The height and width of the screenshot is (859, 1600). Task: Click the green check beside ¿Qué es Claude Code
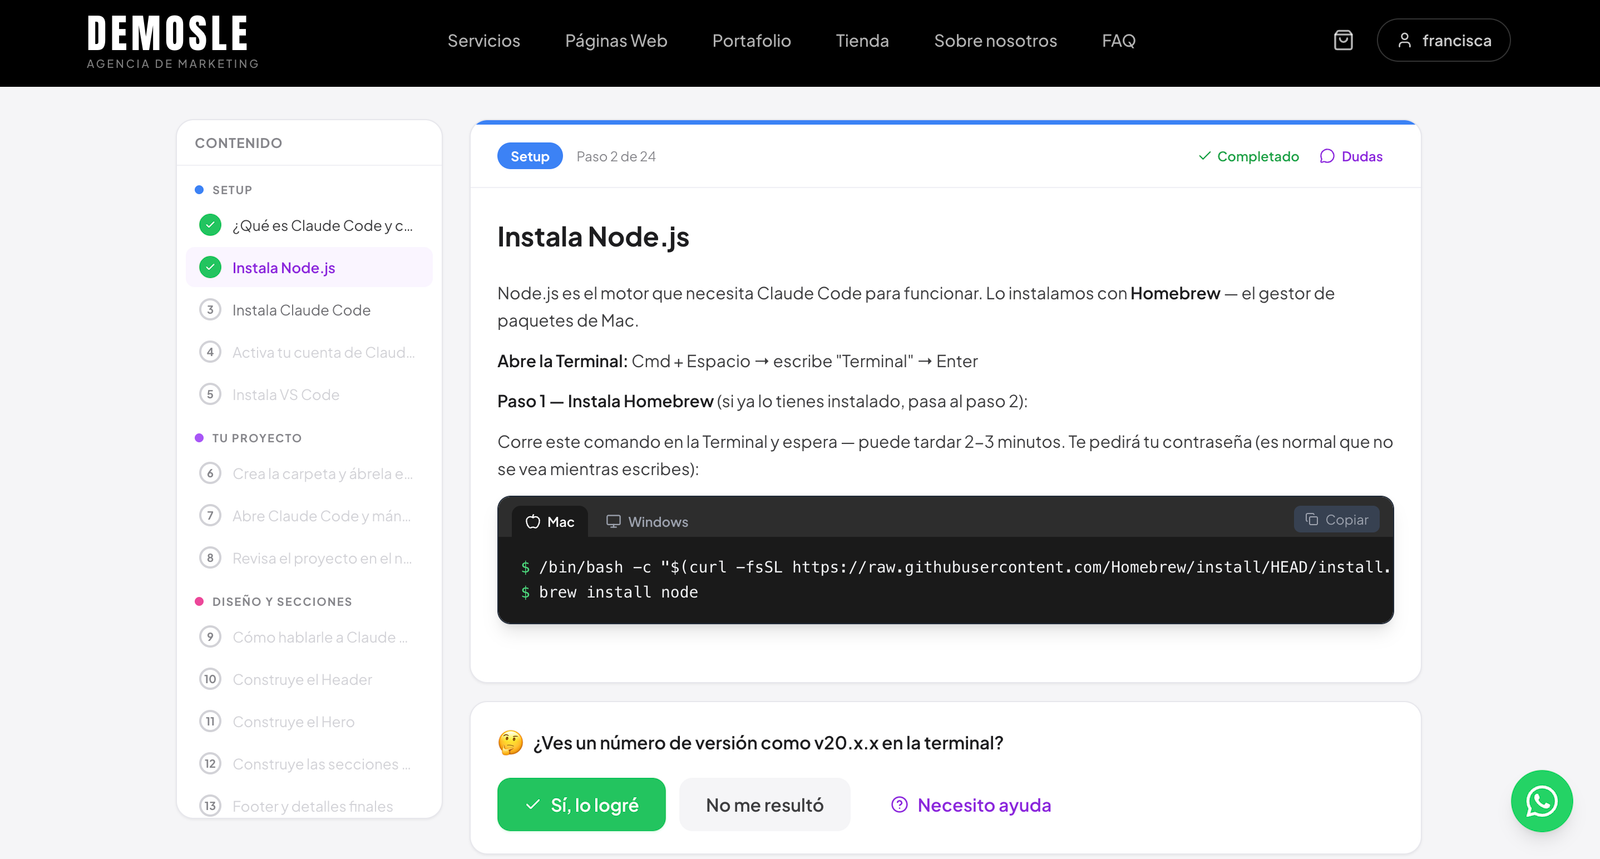coord(210,225)
